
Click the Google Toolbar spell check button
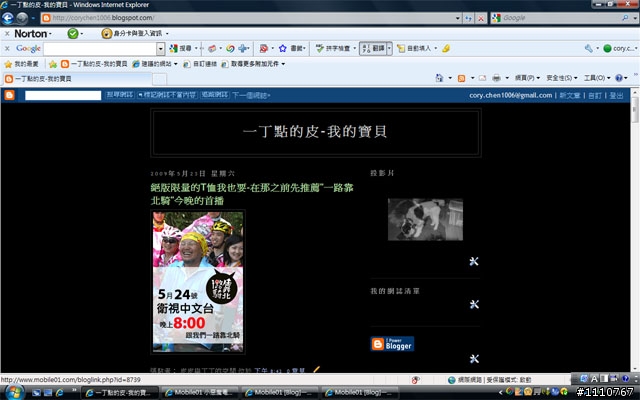(x=333, y=49)
